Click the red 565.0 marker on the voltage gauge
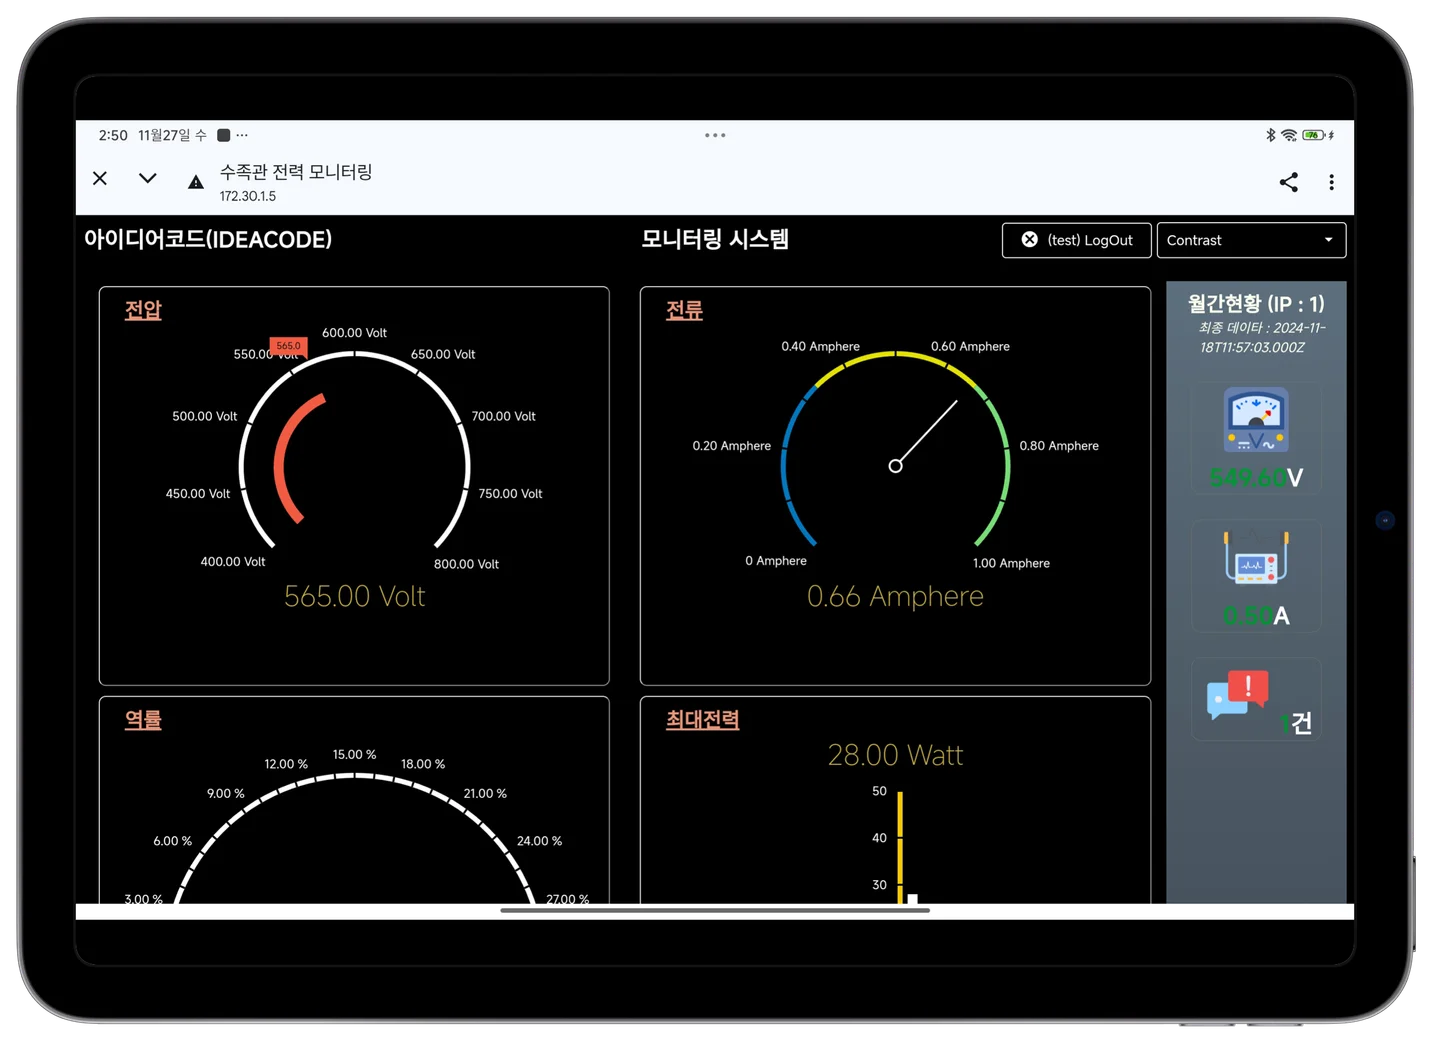The height and width of the screenshot is (1040, 1430). pos(288,346)
